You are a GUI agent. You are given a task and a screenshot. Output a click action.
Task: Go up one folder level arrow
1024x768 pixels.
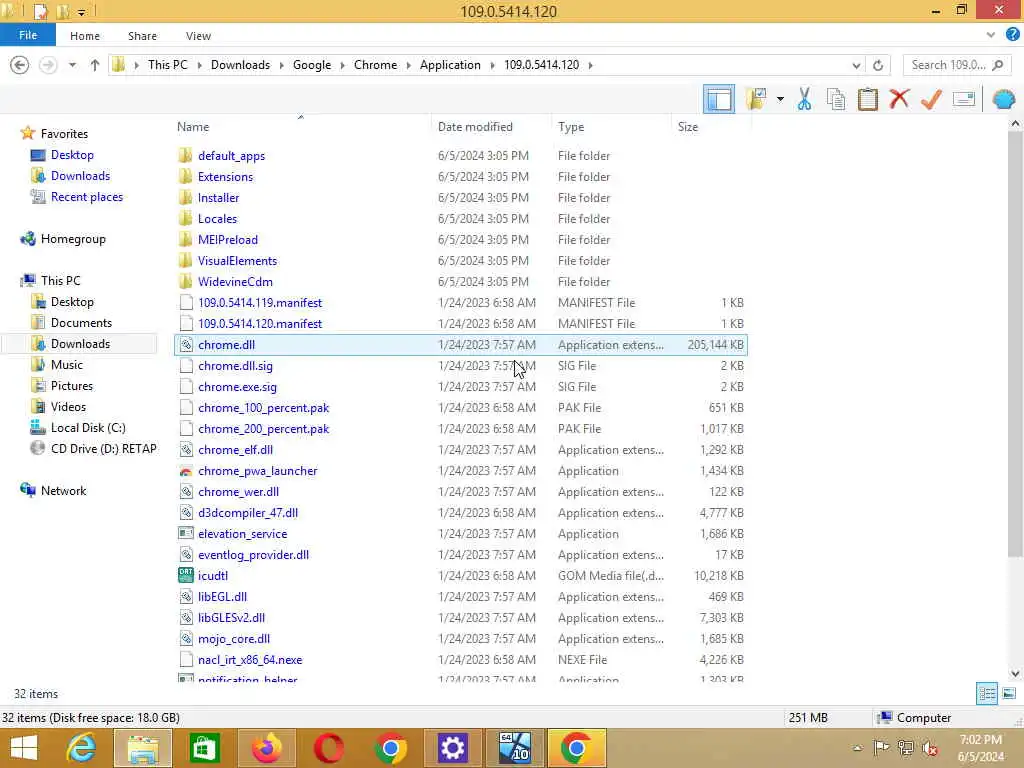[95, 65]
